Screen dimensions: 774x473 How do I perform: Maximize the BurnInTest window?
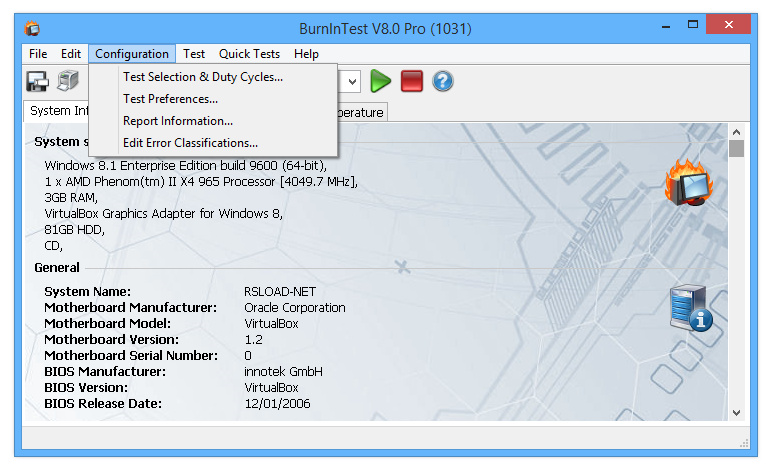pos(693,25)
